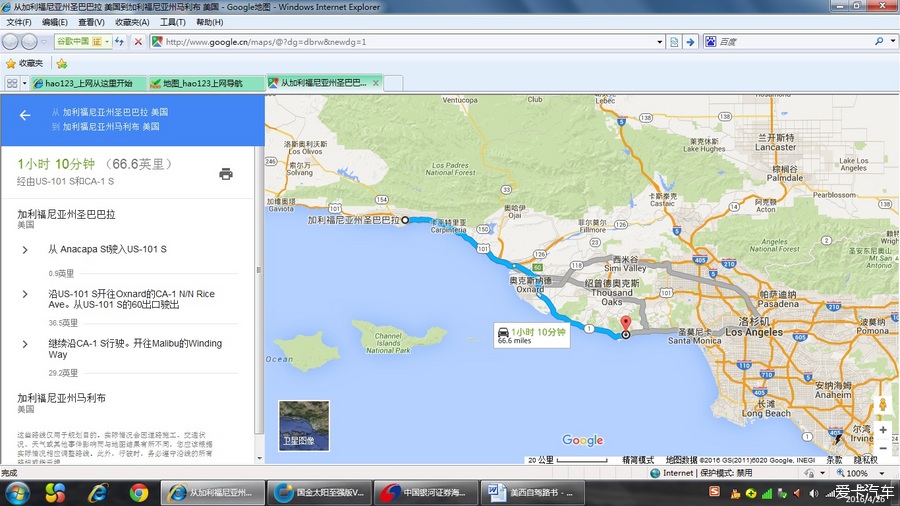This screenshot has height=506, width=900.
Task: Open Internet Explorer pinned taskbar icon
Action: coord(98,493)
